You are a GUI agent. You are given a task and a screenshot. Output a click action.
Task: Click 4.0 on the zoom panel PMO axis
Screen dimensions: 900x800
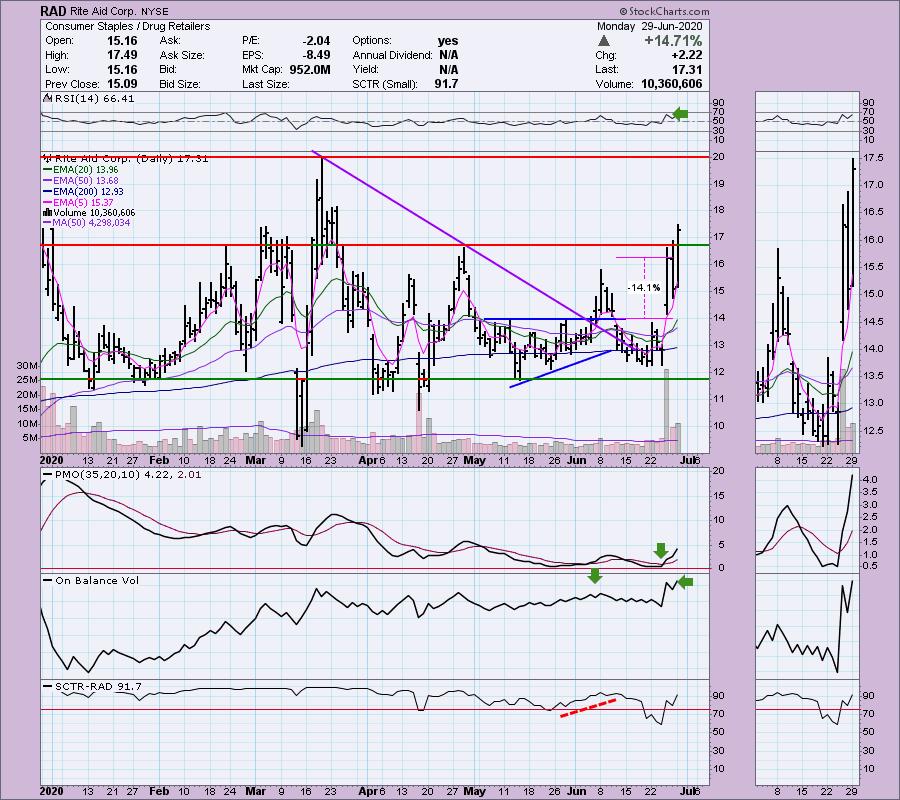(870, 479)
